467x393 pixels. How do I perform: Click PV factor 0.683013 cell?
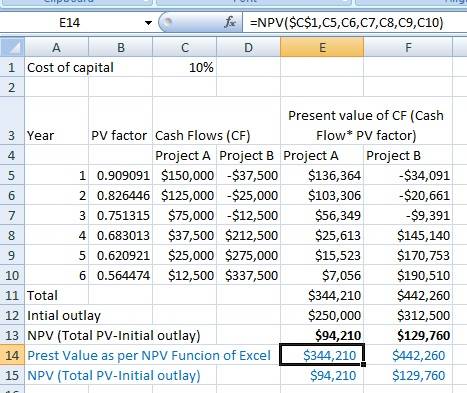click(121, 235)
